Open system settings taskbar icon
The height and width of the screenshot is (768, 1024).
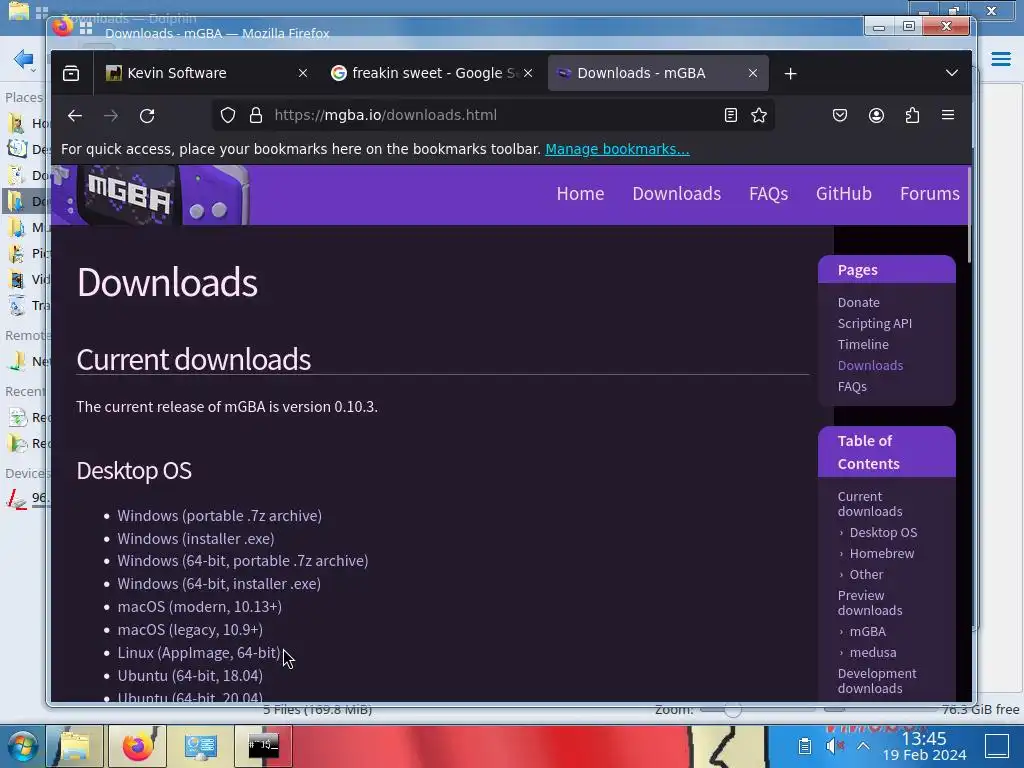[x=200, y=746]
